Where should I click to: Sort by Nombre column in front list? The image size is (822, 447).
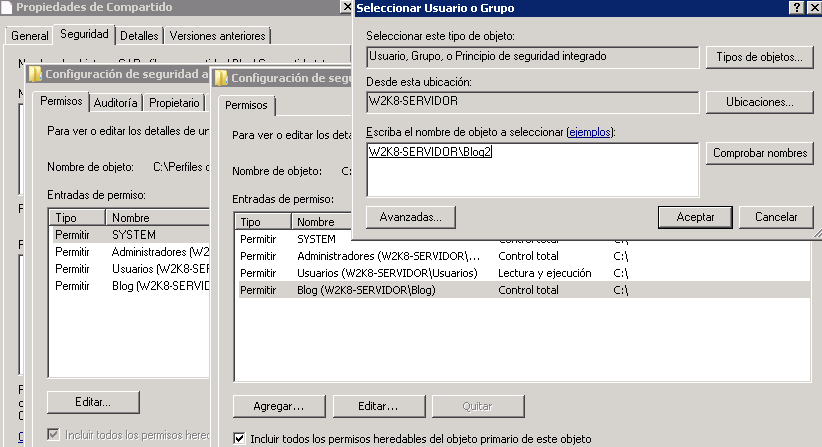click(321, 222)
